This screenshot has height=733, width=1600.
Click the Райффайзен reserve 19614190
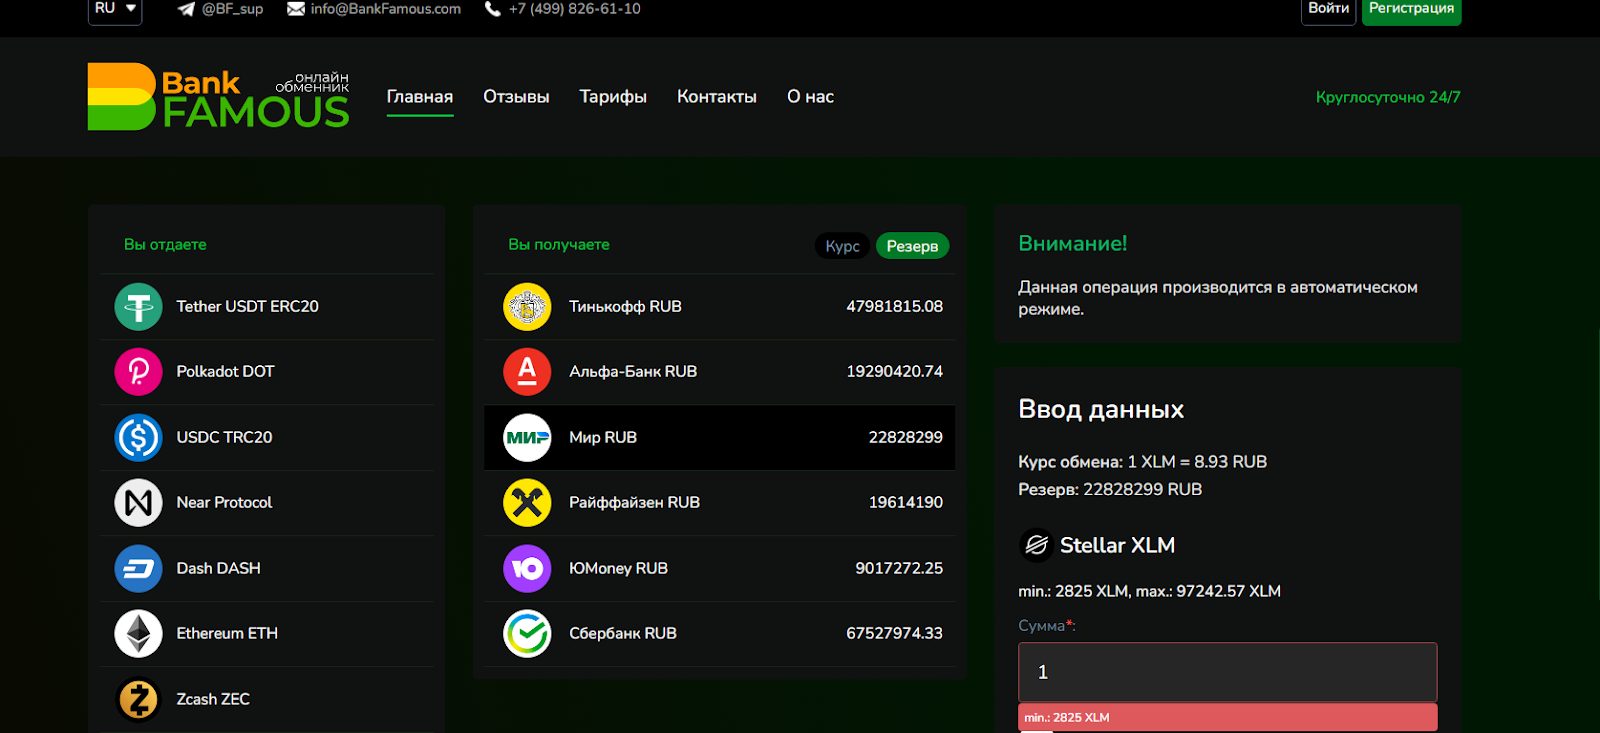[905, 503]
